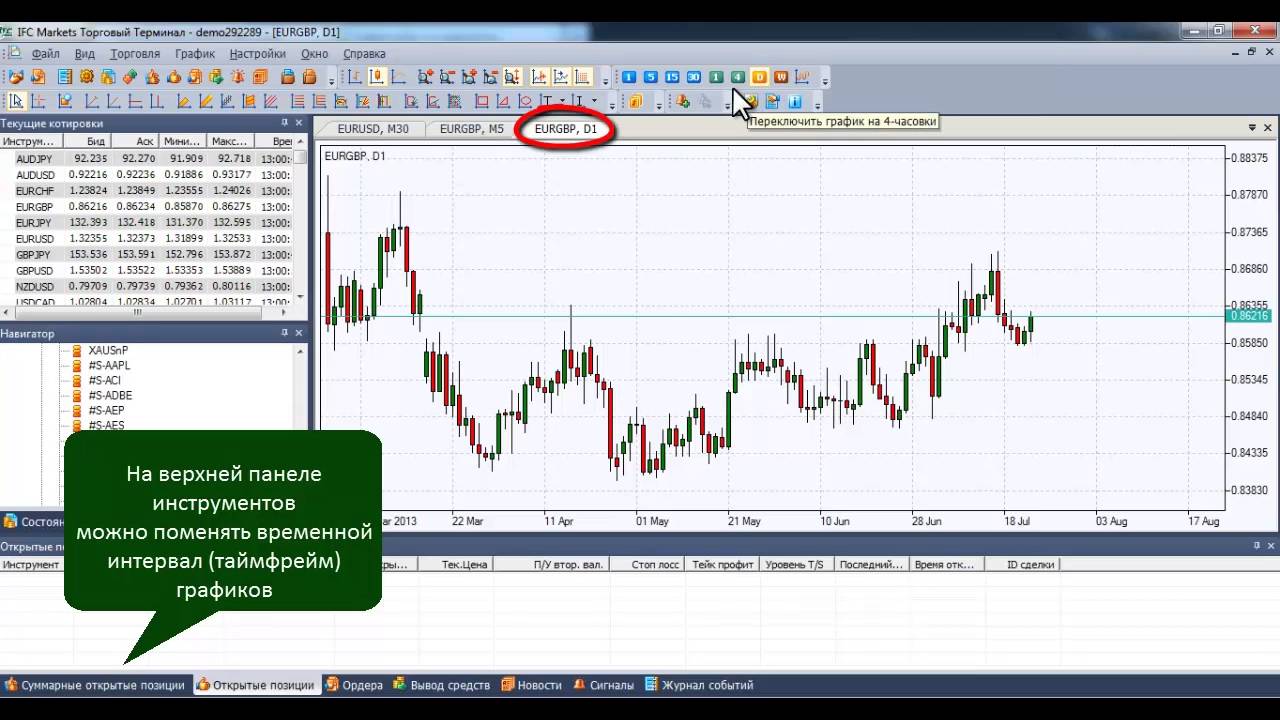The width and height of the screenshot is (1280, 720).
Task: Select the arrow cursor tool
Action: (17, 101)
